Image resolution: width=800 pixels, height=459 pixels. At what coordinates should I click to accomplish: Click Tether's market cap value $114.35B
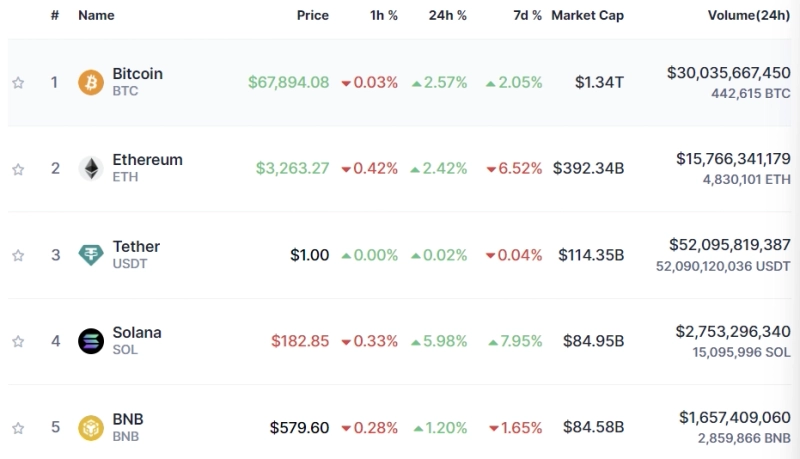[x=591, y=255]
